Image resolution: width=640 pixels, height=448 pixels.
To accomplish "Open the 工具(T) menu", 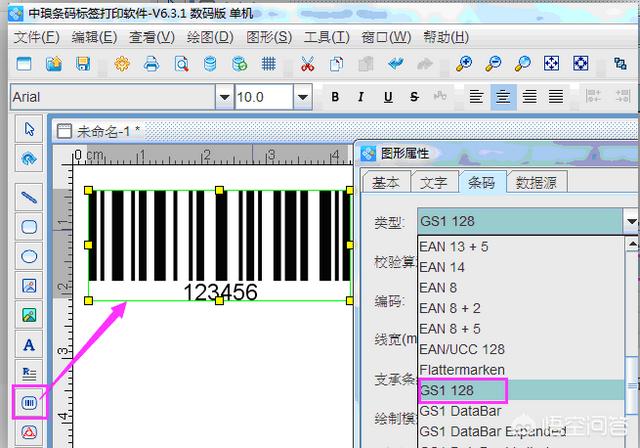I will [x=327, y=38].
